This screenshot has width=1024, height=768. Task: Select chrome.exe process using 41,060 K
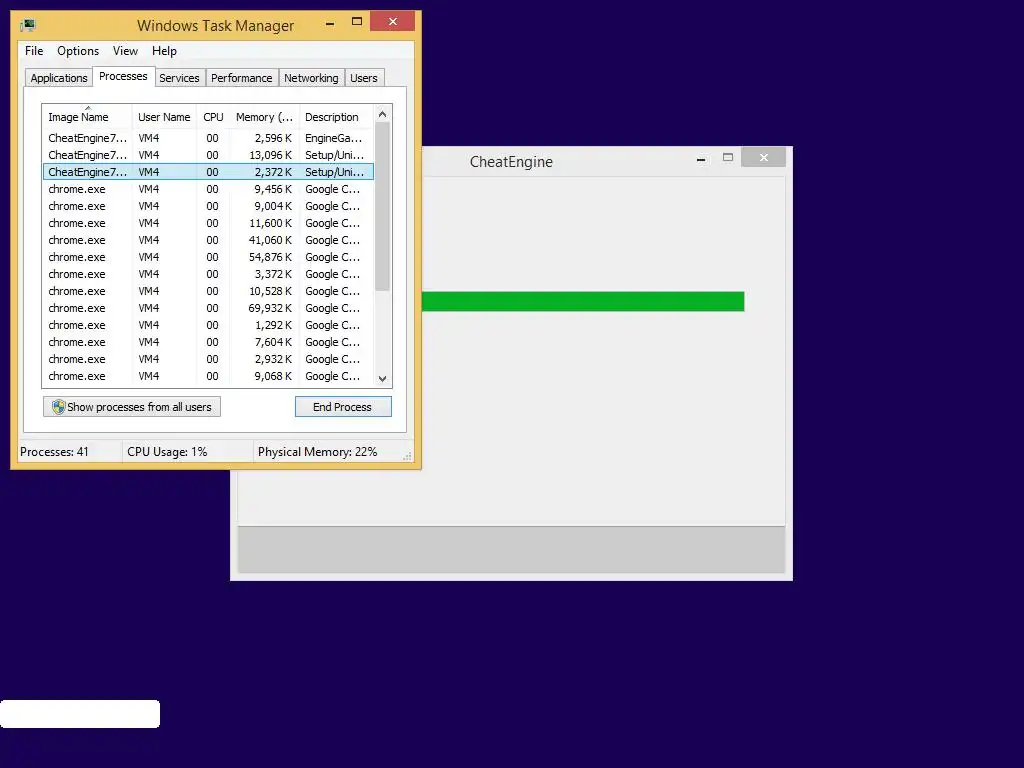[208, 240]
